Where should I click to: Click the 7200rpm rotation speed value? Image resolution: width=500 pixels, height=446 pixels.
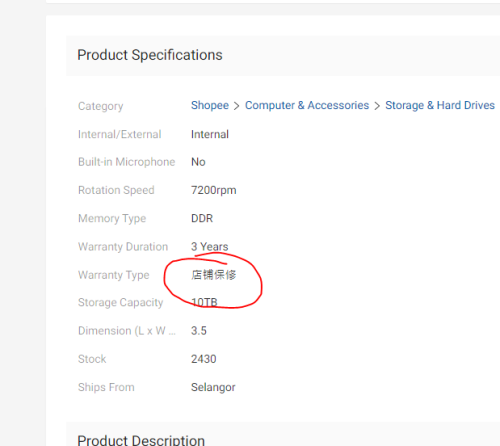click(214, 190)
